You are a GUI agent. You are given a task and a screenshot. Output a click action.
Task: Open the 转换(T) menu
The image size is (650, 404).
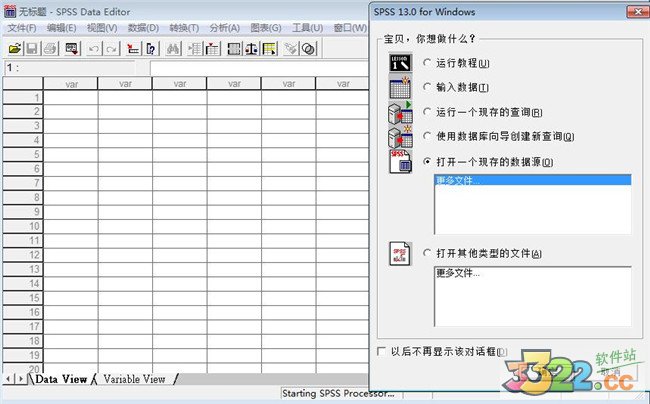184,28
